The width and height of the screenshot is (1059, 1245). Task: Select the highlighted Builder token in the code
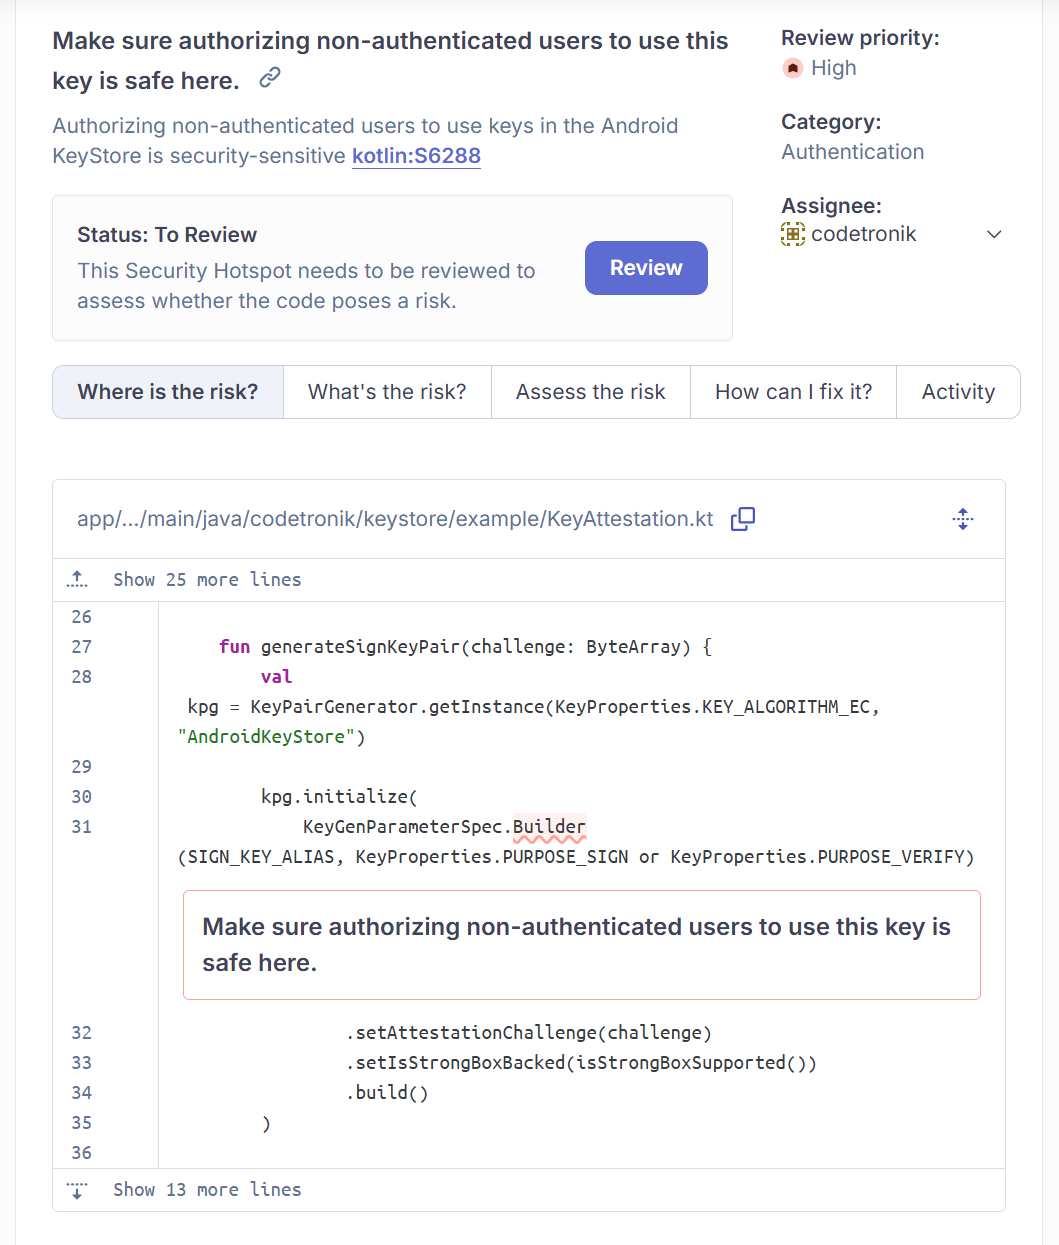550,827
